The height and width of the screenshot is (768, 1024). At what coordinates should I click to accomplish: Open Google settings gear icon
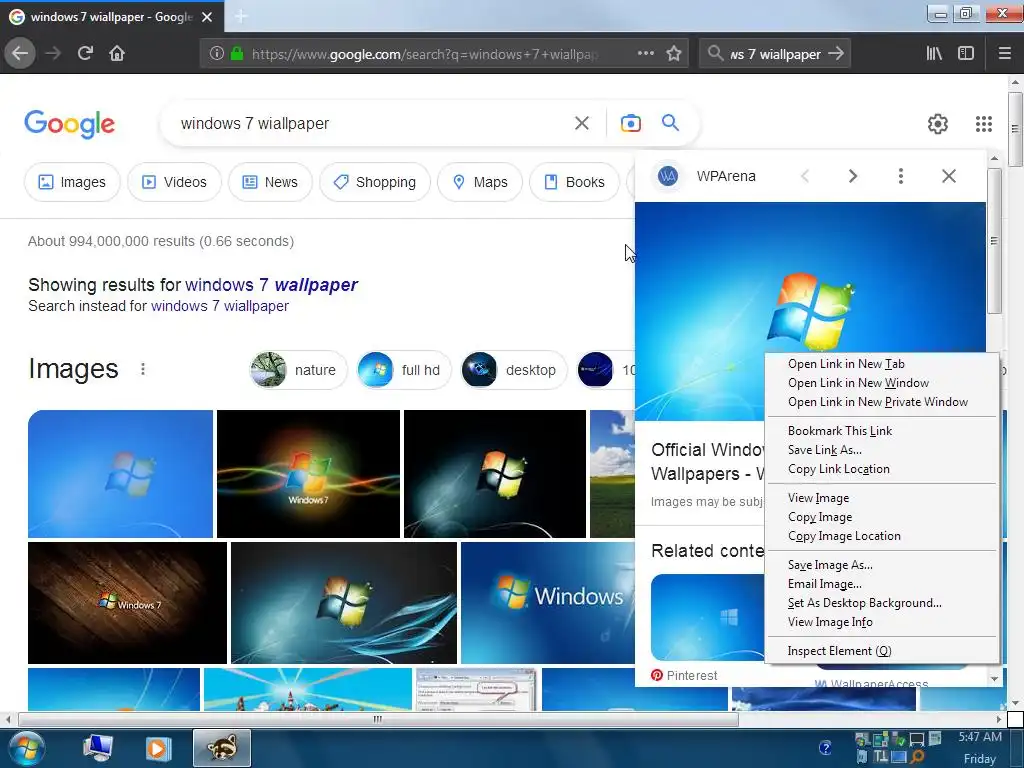pos(938,123)
